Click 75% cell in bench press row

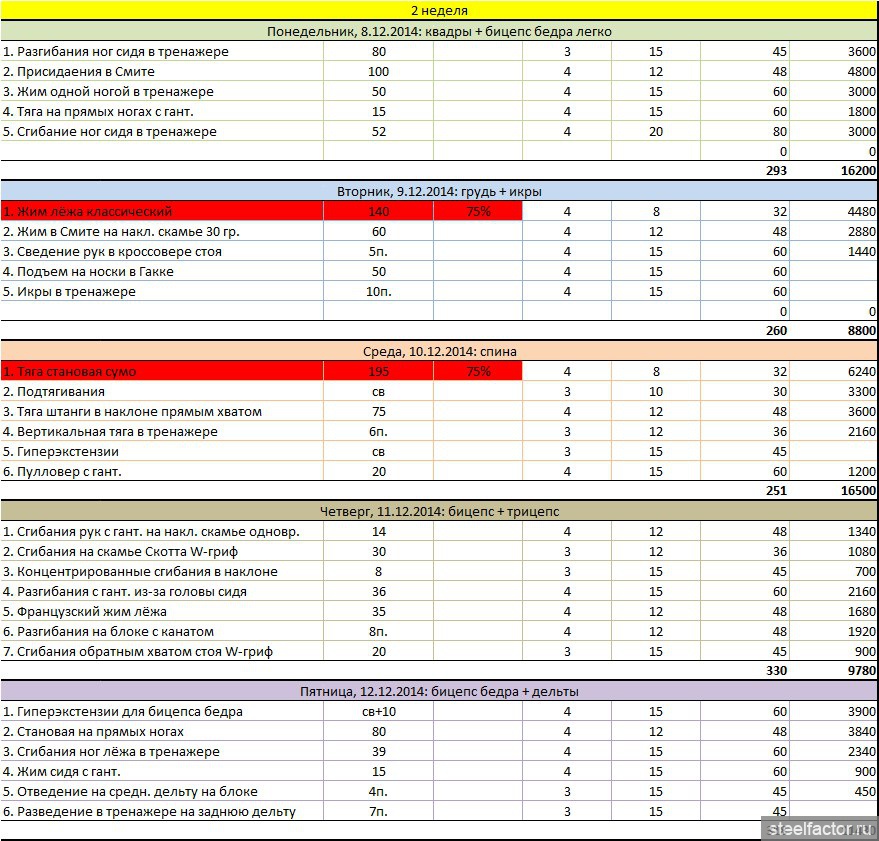[x=478, y=211]
